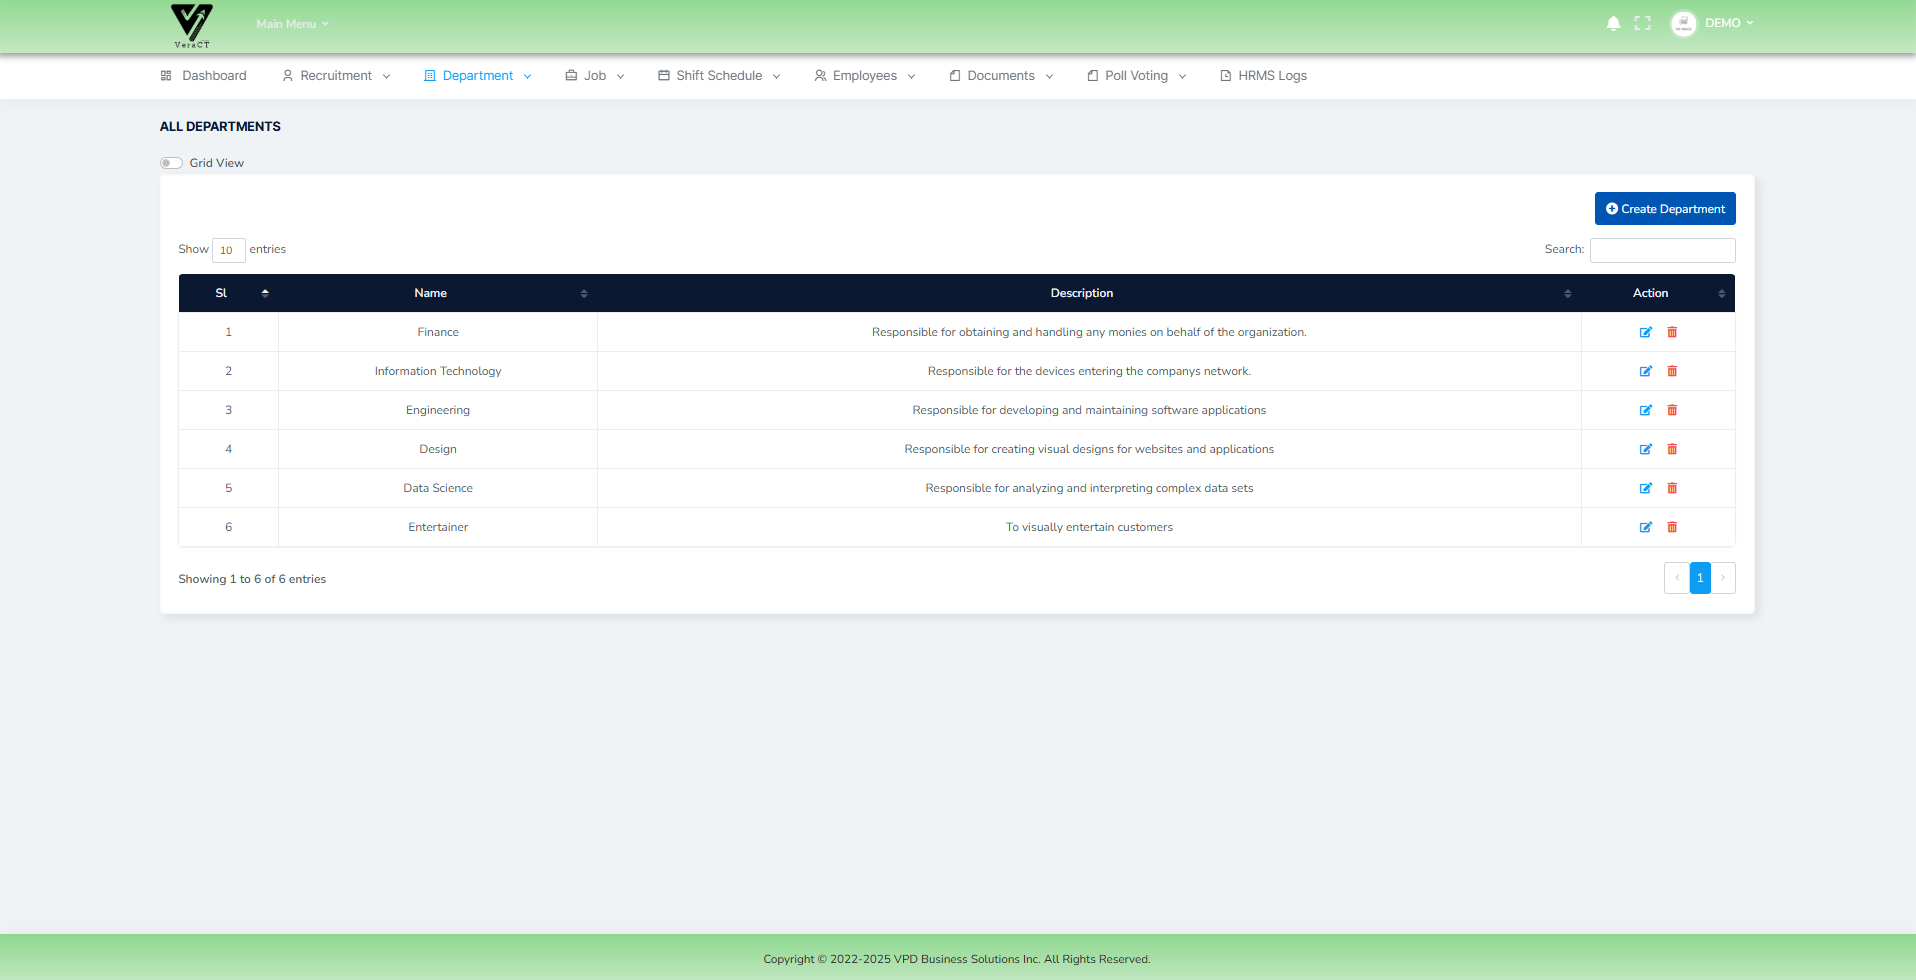Click the edit icon for Finance department
The width and height of the screenshot is (1916, 980).
pyautogui.click(x=1645, y=332)
